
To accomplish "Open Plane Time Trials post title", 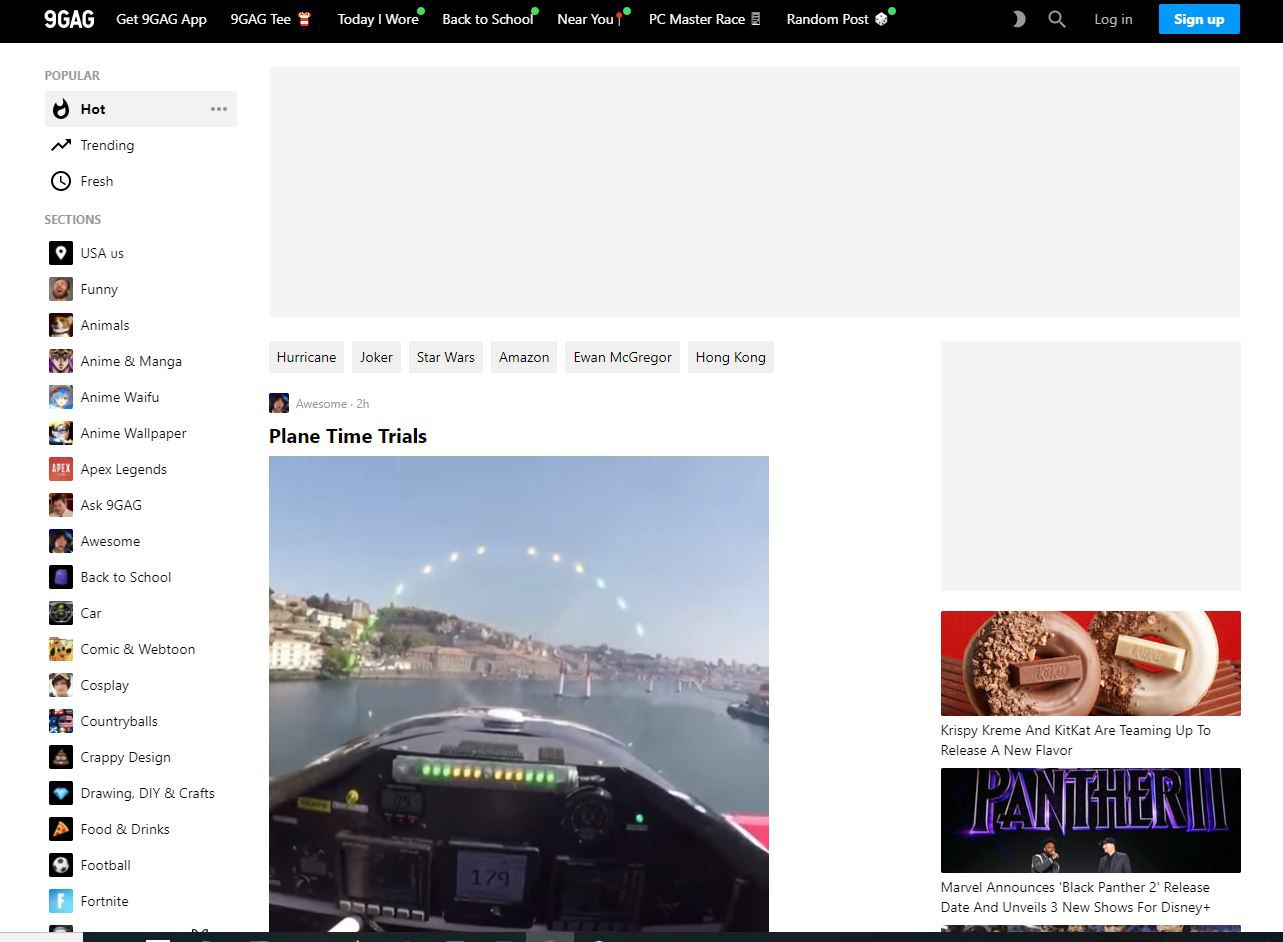I will pos(348,436).
